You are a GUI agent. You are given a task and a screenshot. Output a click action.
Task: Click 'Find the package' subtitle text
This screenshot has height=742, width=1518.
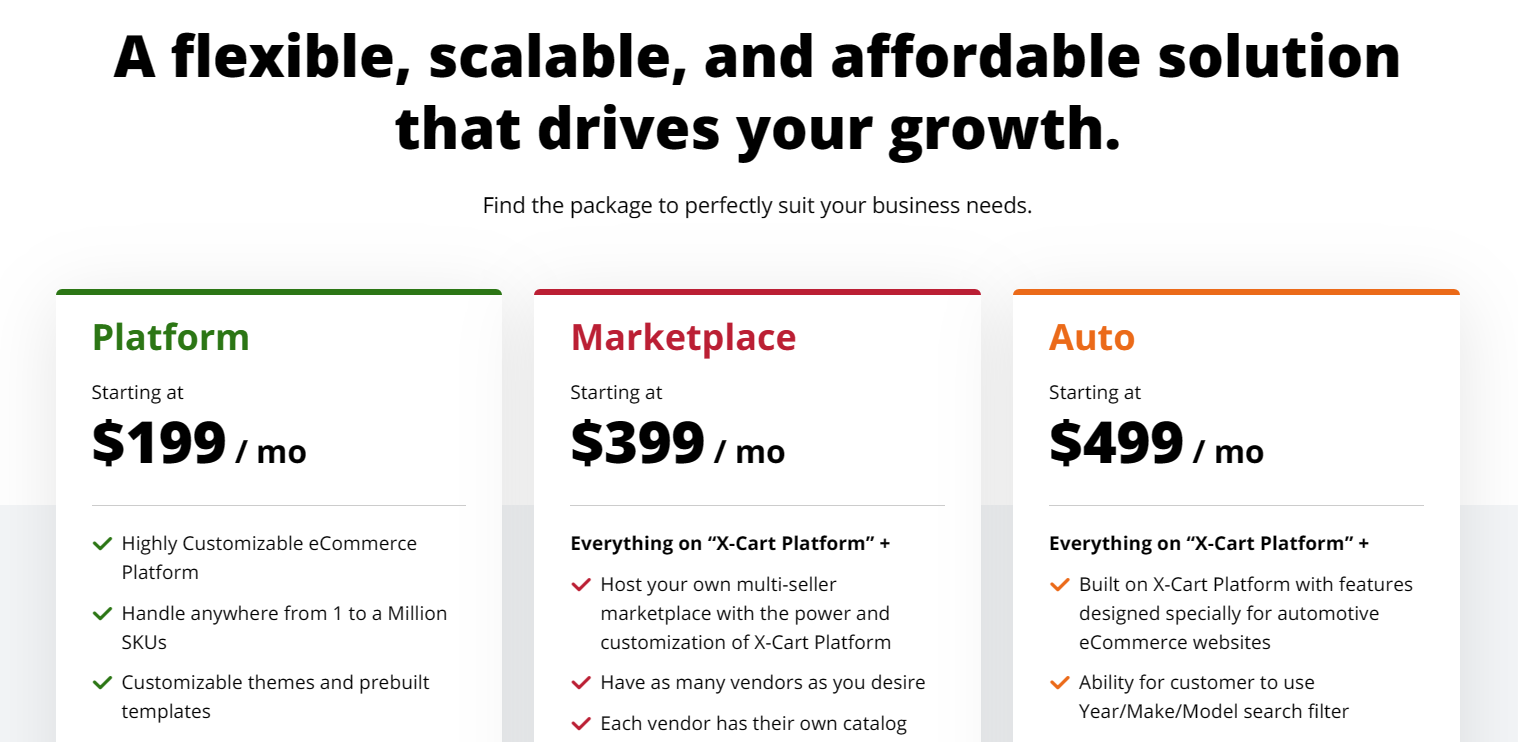(x=757, y=206)
